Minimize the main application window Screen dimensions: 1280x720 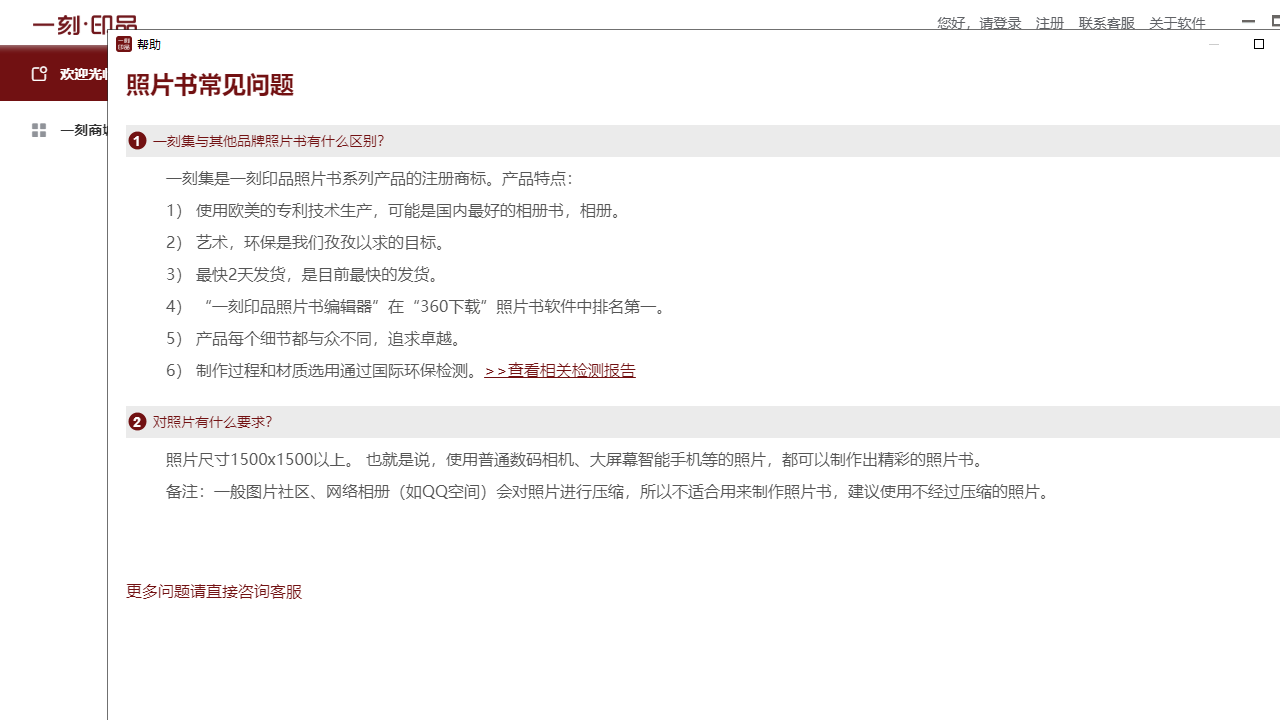coord(1246,20)
